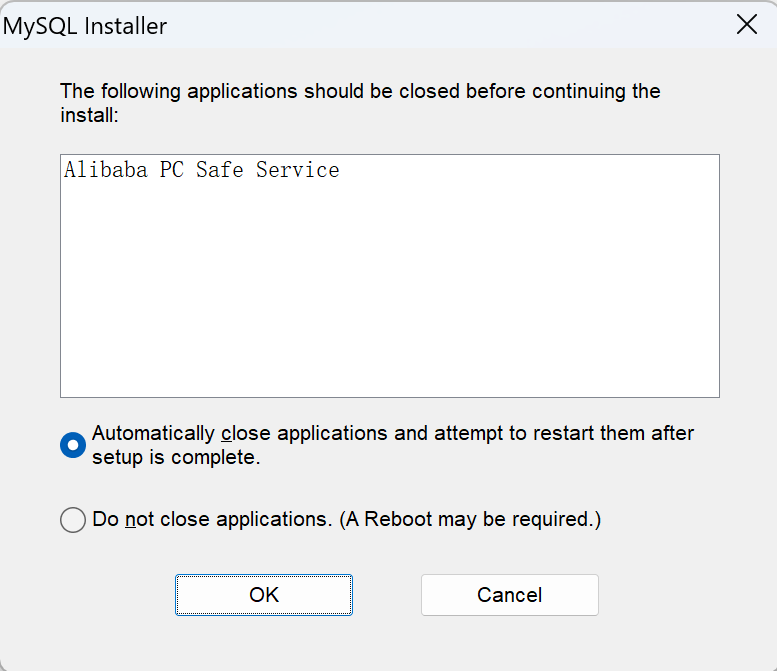
Task: Highlight the Alibaba PC Safe Service entry
Action: (202, 170)
